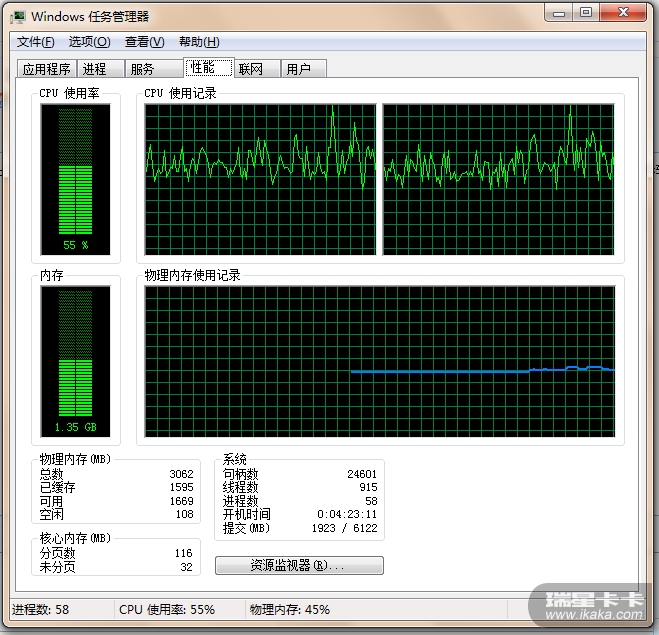The image size is (659, 635).
Task: Click the 已缓存 value 1595
Action: point(181,487)
